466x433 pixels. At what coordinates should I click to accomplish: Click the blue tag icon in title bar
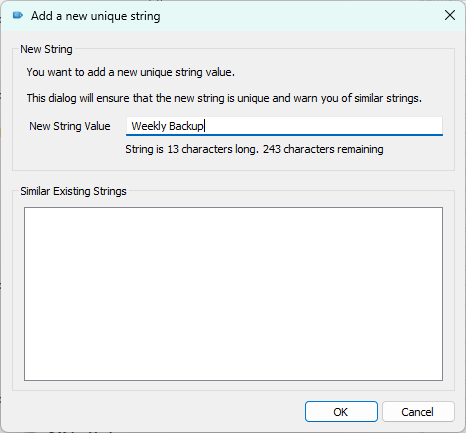pyautogui.click(x=17, y=15)
